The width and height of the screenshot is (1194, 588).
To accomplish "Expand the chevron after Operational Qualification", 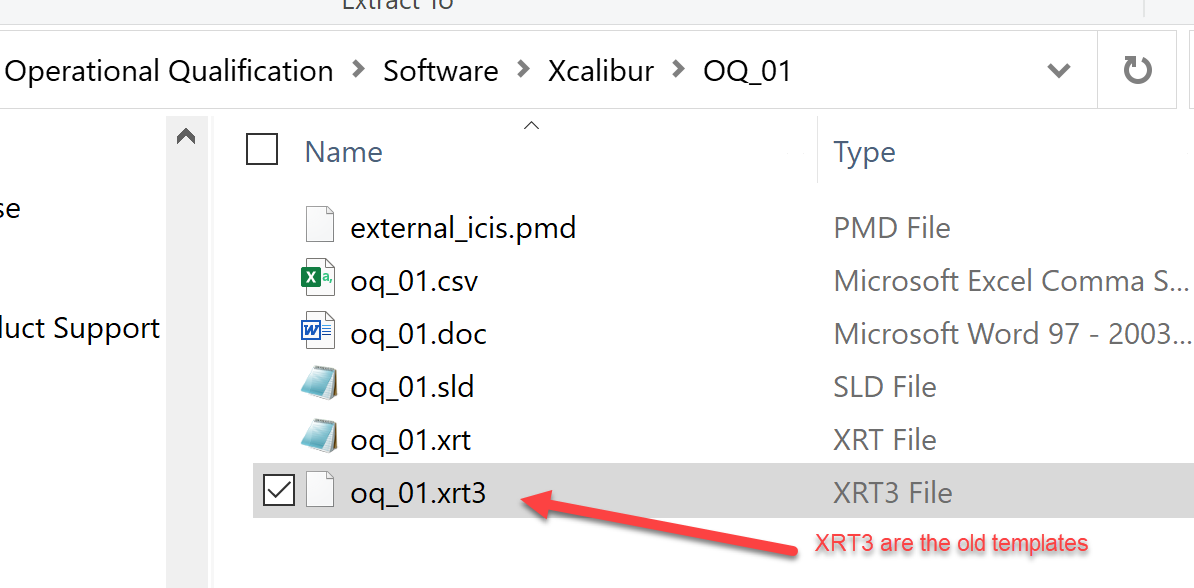I will (x=359, y=71).
